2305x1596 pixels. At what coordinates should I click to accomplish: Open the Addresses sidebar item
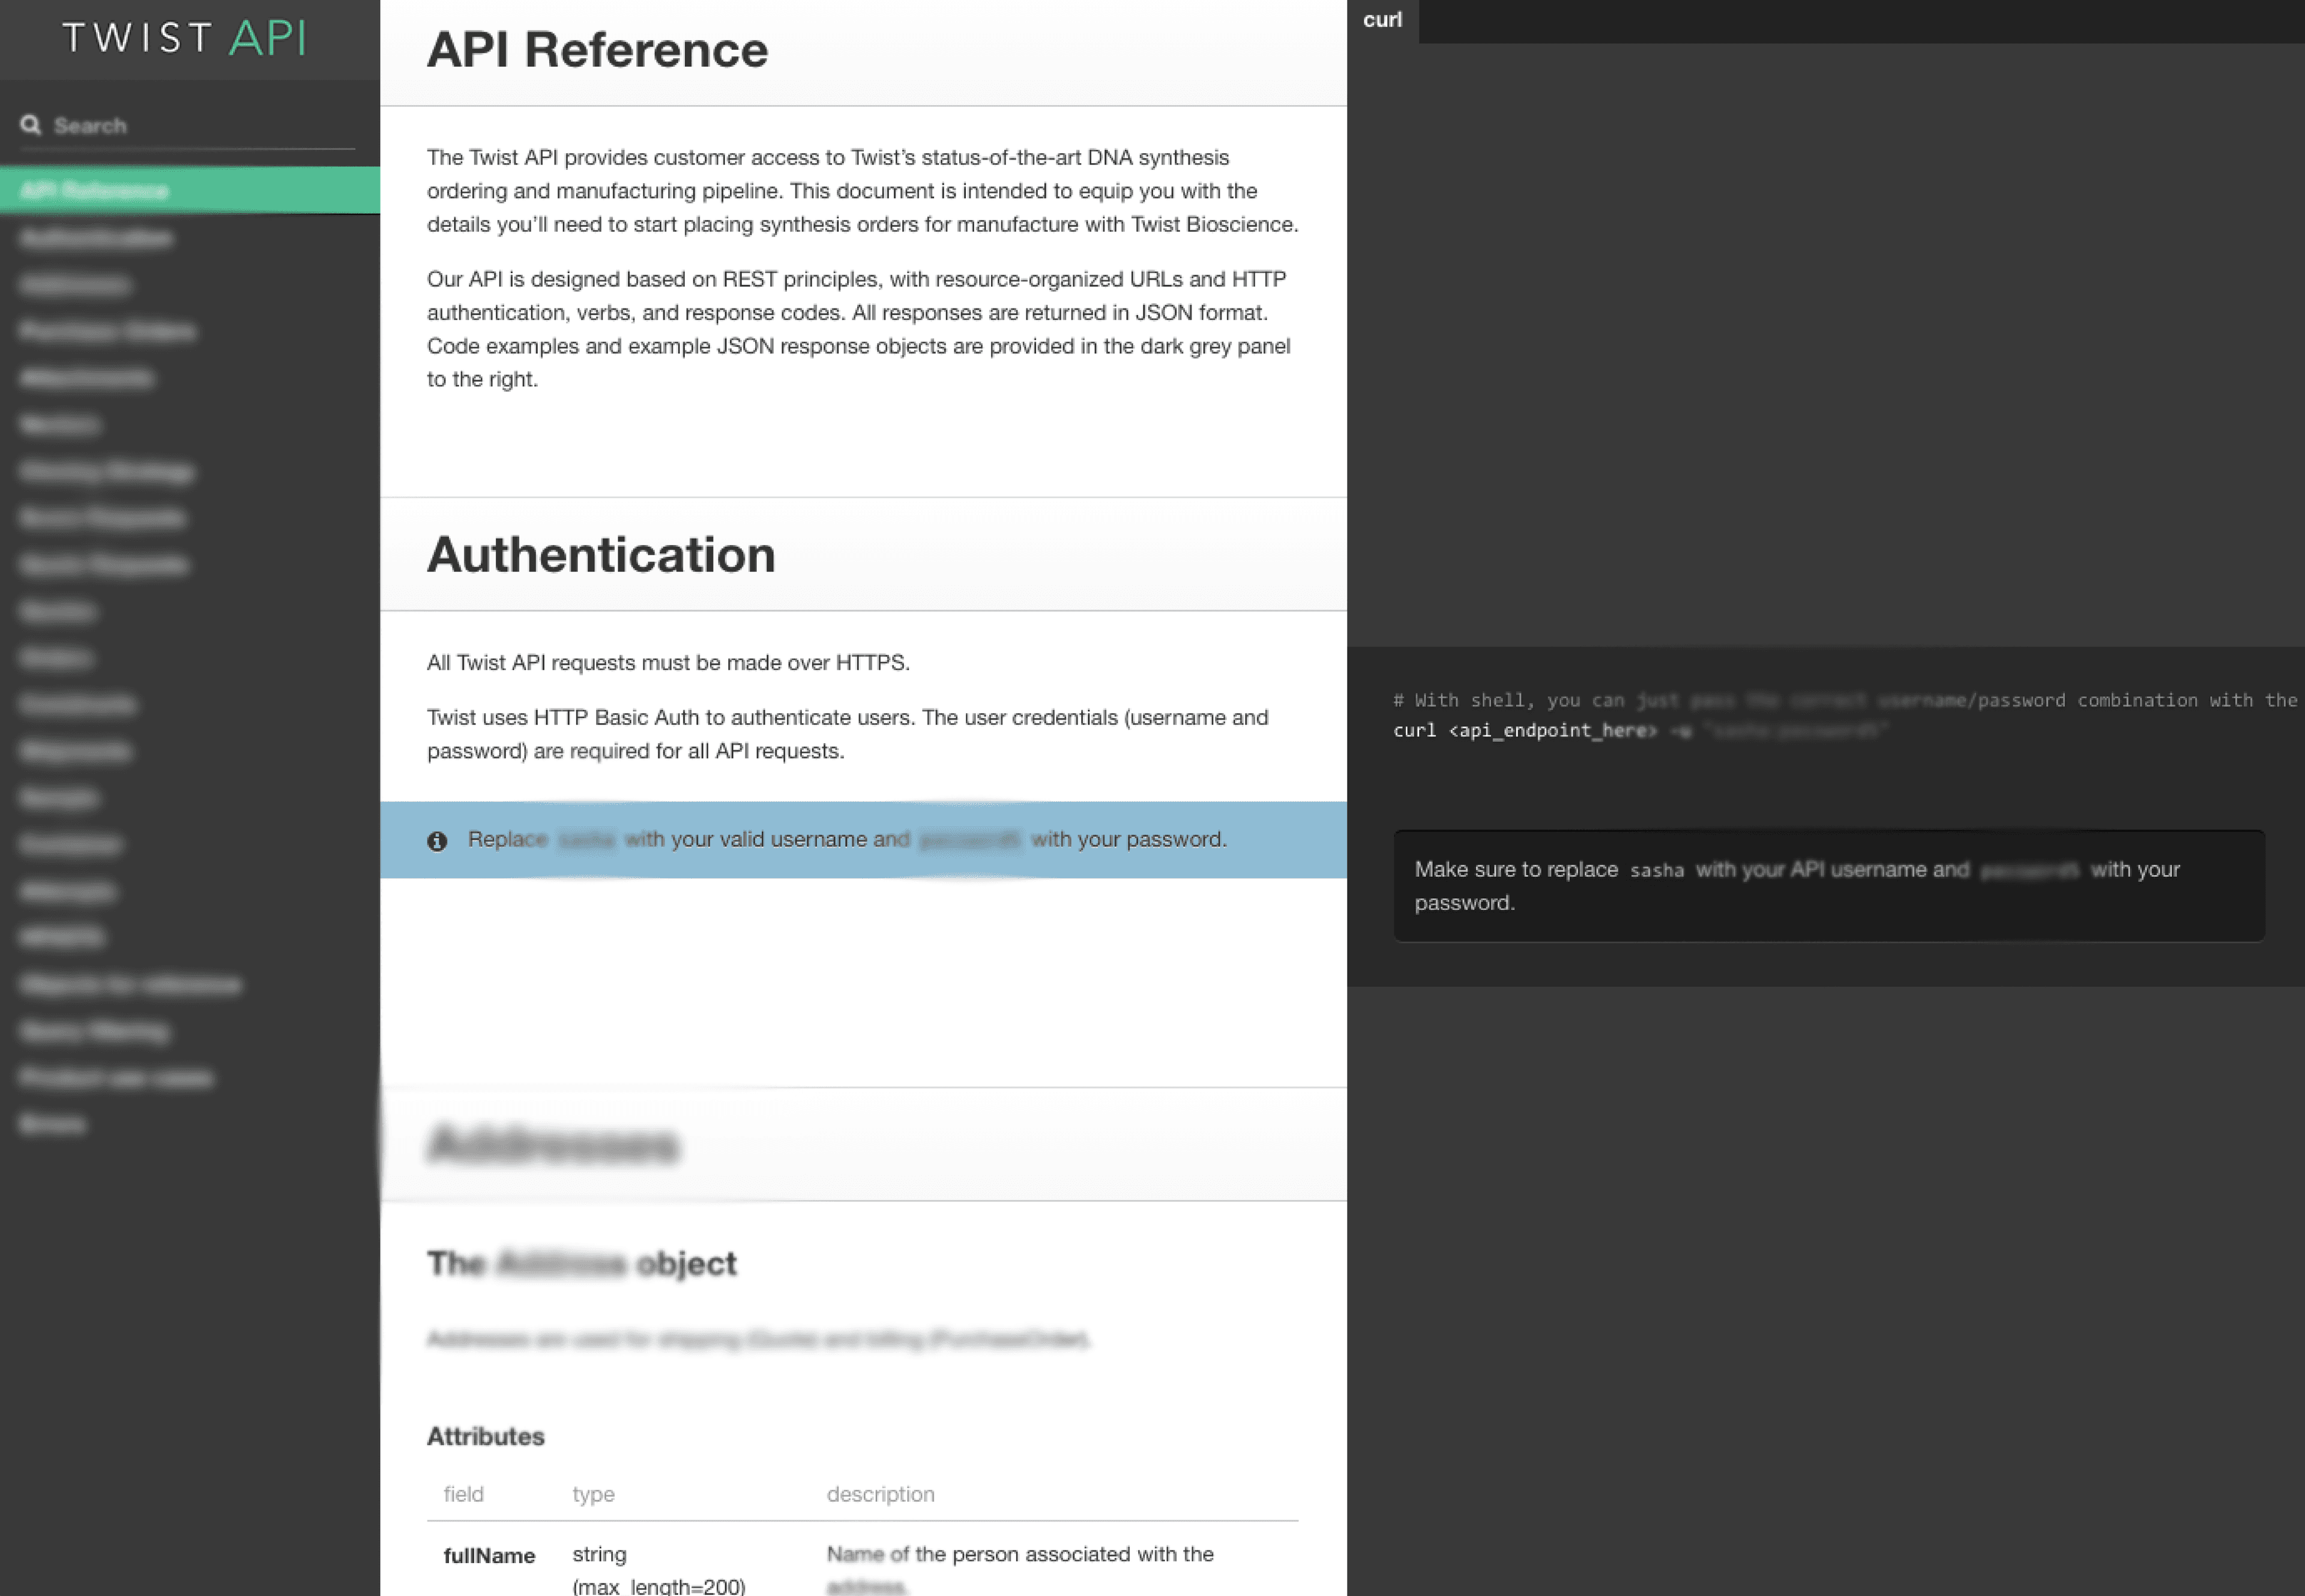(x=74, y=284)
